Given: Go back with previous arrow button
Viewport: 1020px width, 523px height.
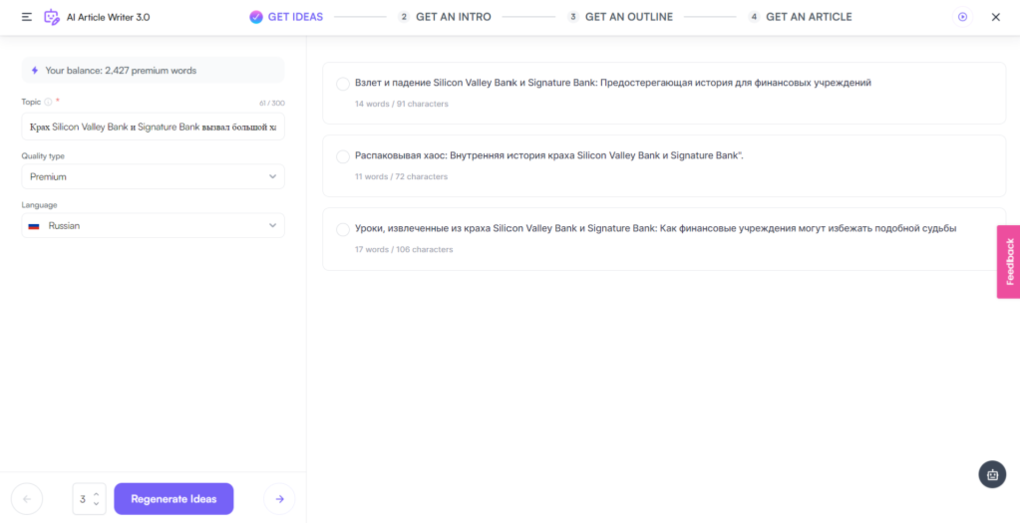Looking at the screenshot, I should coord(27,499).
